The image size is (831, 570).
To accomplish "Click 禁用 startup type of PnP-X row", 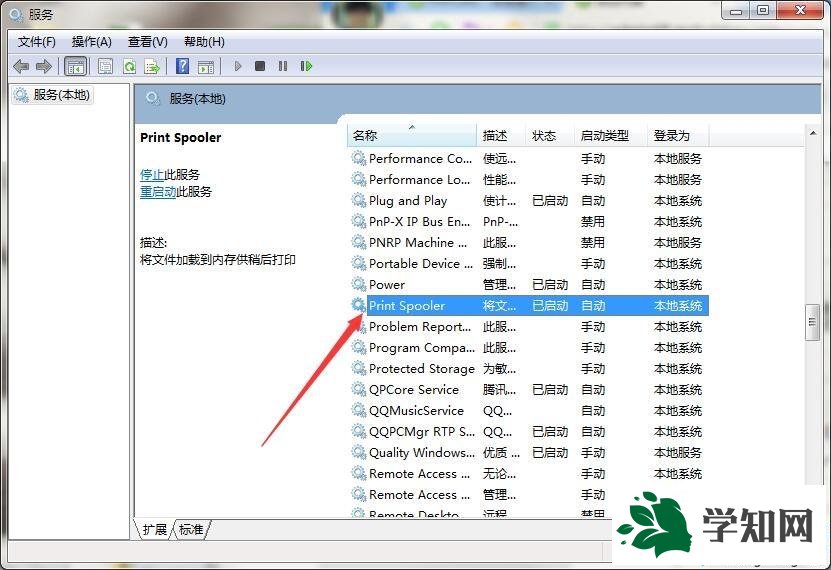I will 593,221.
